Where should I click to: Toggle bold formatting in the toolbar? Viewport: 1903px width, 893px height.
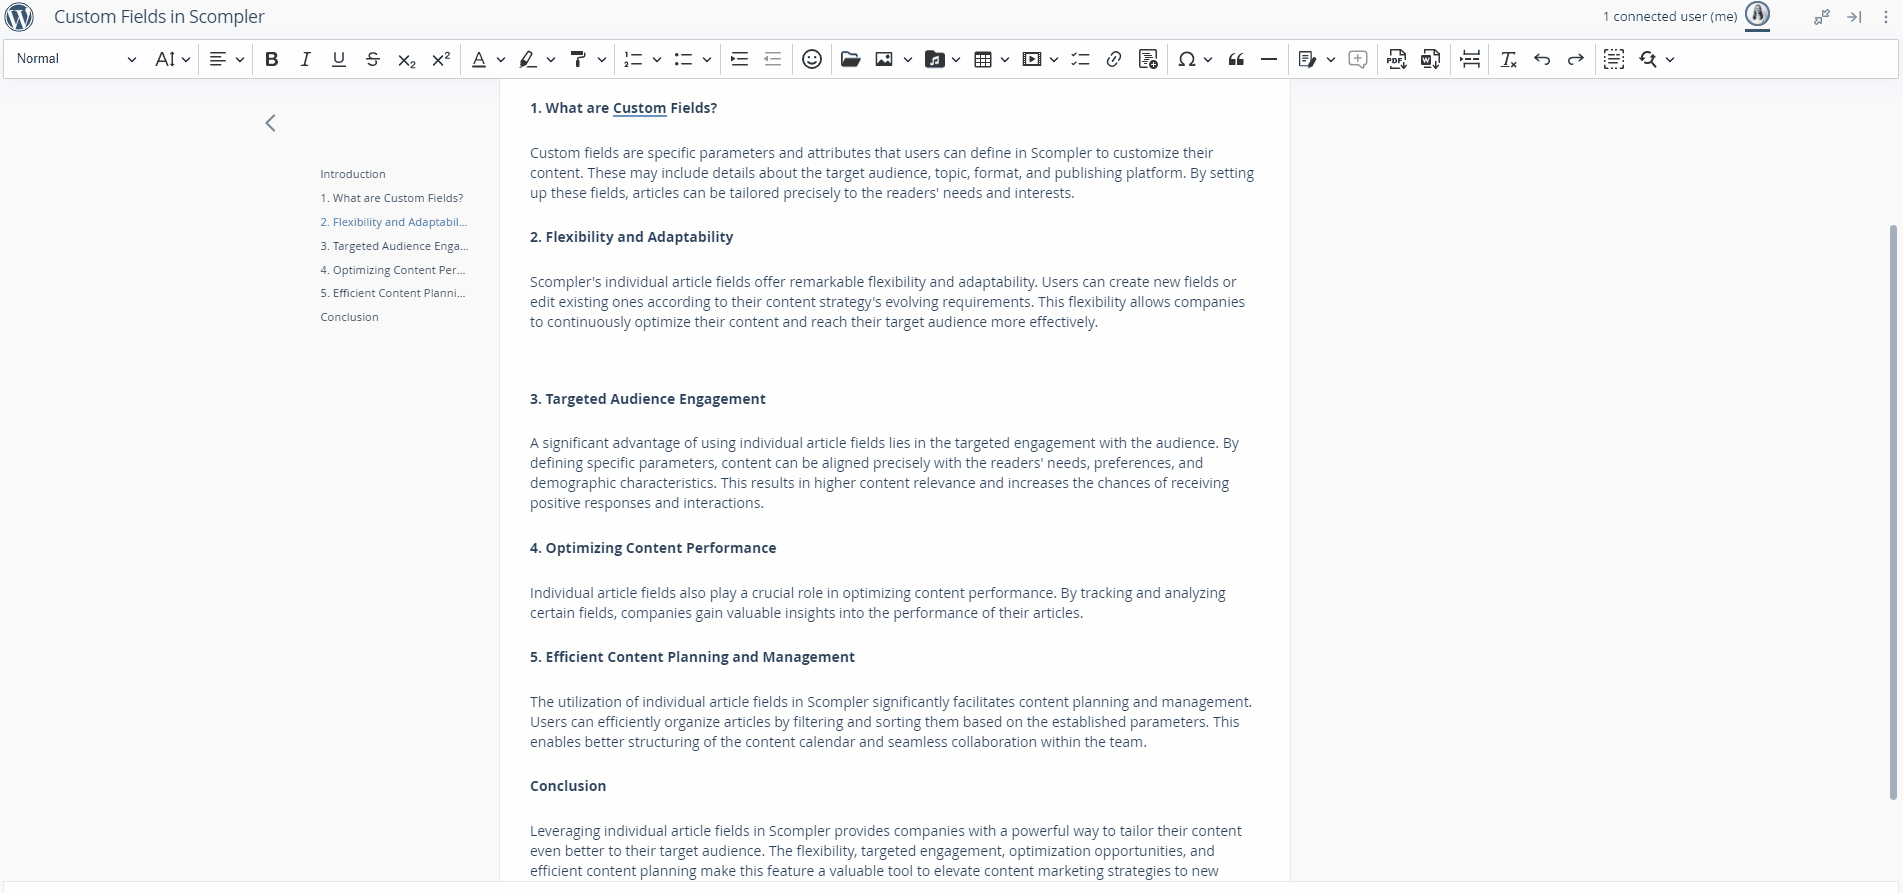click(x=271, y=59)
